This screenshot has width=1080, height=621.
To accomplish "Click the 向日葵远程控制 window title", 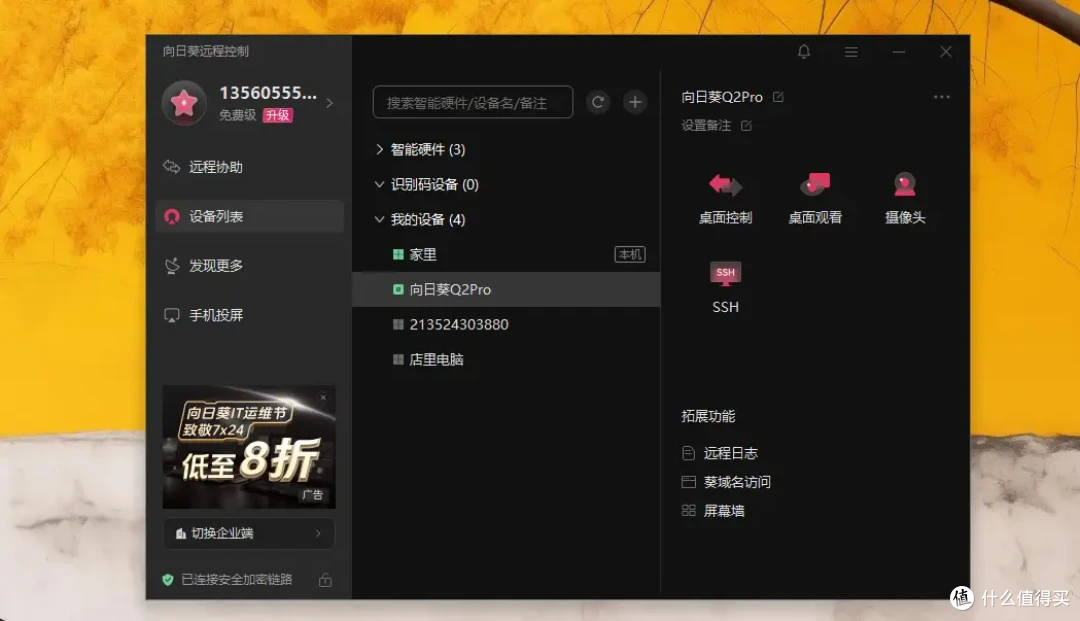I will tap(205, 52).
